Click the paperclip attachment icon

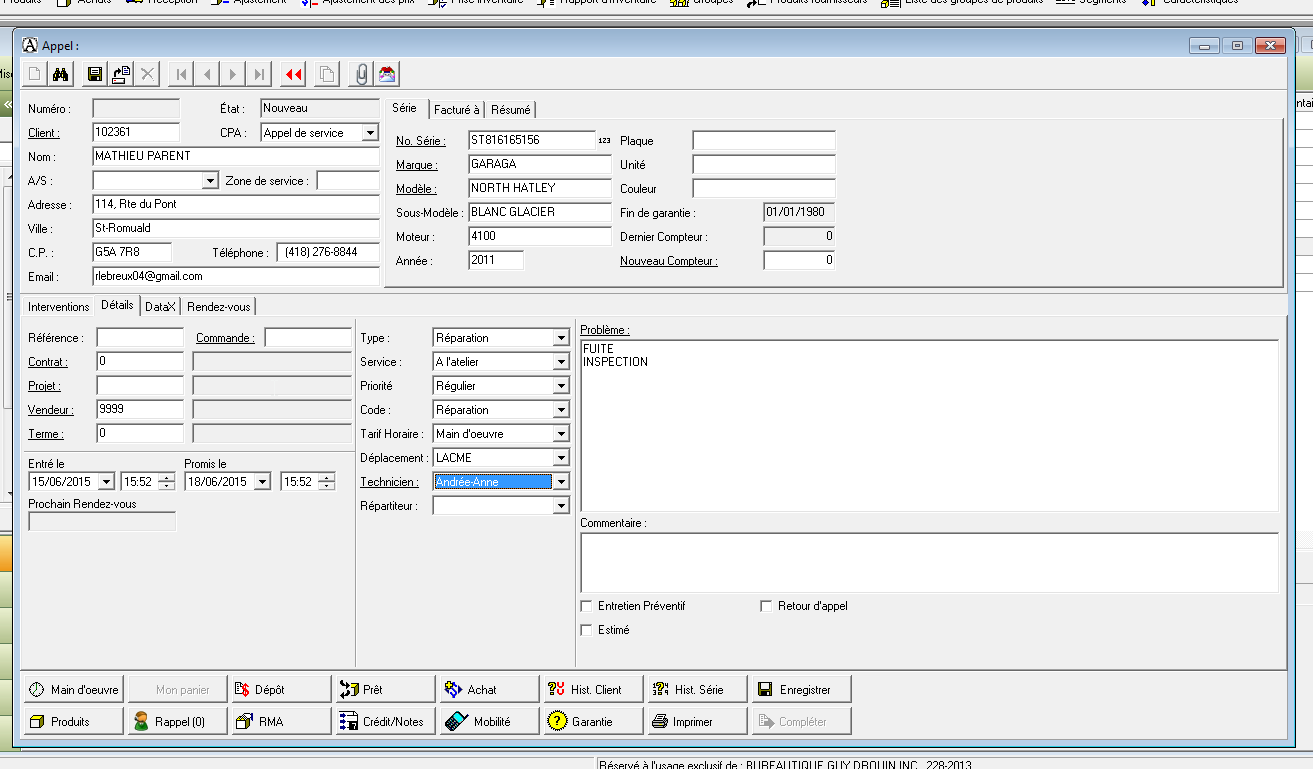click(x=361, y=73)
